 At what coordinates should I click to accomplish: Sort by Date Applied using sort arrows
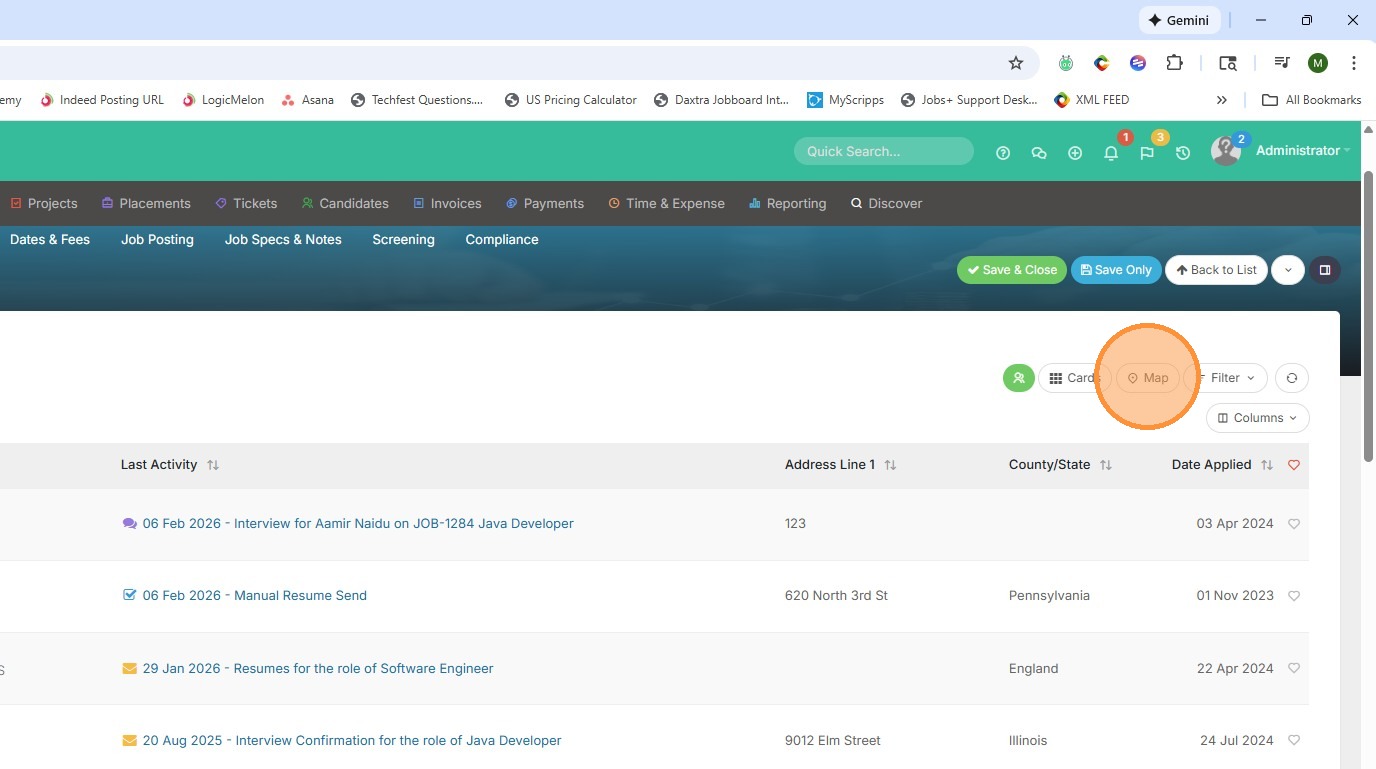[x=1267, y=465]
